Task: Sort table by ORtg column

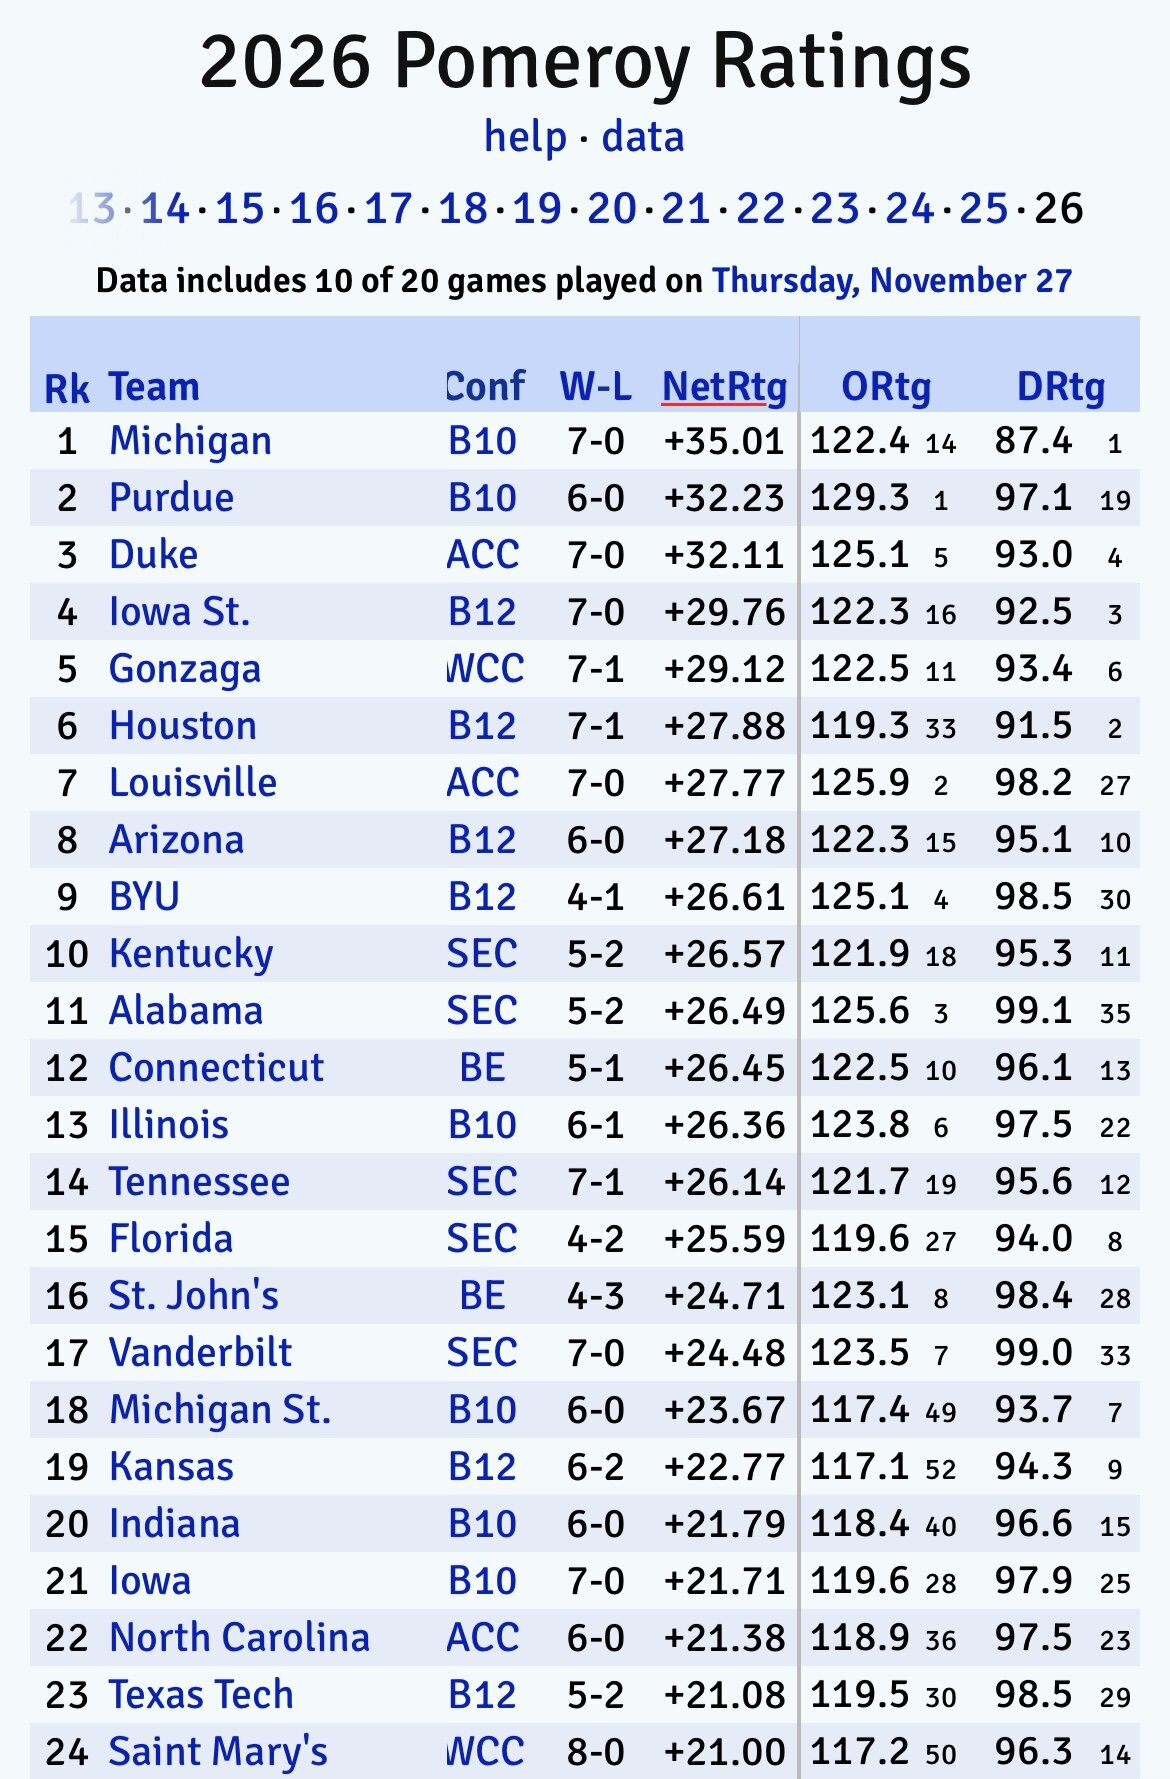Action: click(x=886, y=387)
